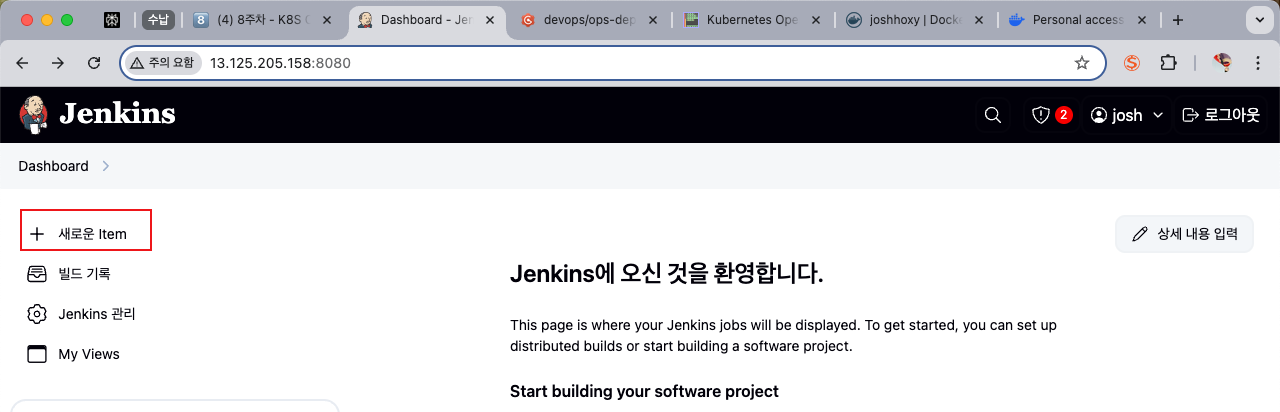Close the Kubernetes Ope tab
This screenshot has width=1280, height=412.
click(x=814, y=20)
